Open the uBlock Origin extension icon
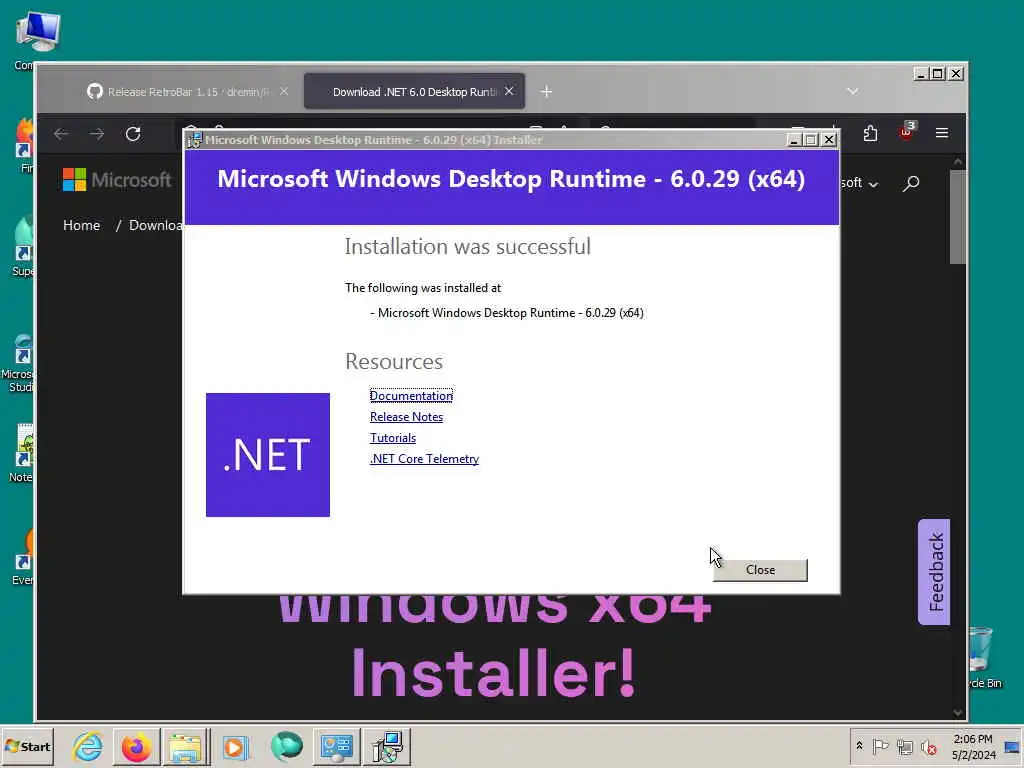1024x768 pixels. pos(906,132)
